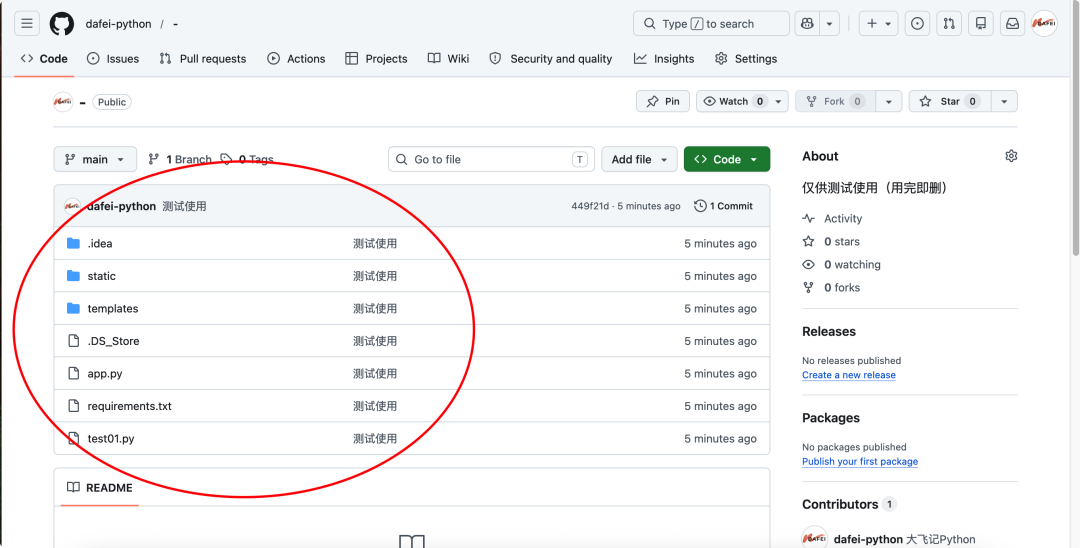This screenshot has width=1080, height=548.
Task: Open the Packages heading link
Action: pyautogui.click(x=831, y=418)
